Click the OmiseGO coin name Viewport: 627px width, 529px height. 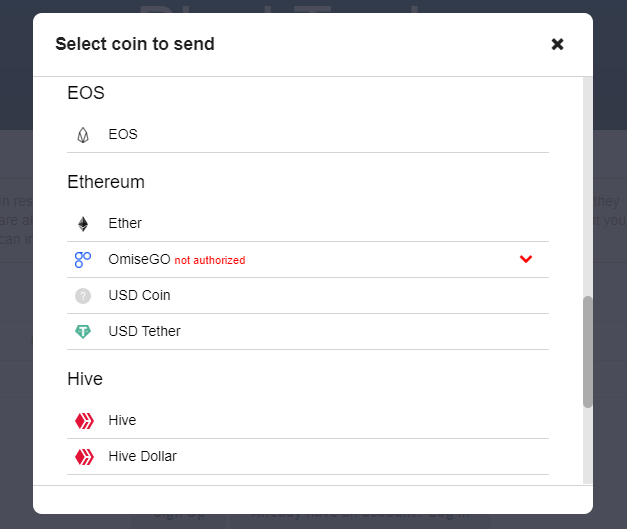140,260
